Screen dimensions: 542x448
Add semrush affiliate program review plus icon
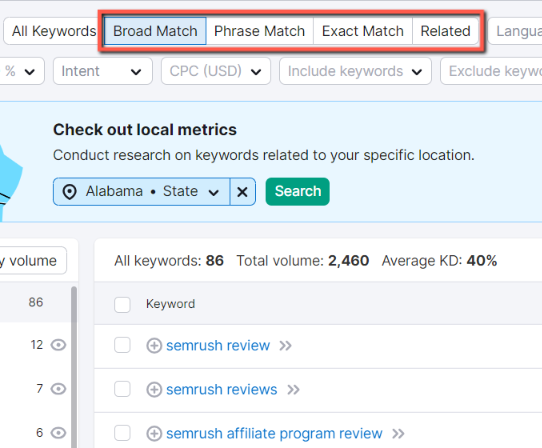(154, 433)
